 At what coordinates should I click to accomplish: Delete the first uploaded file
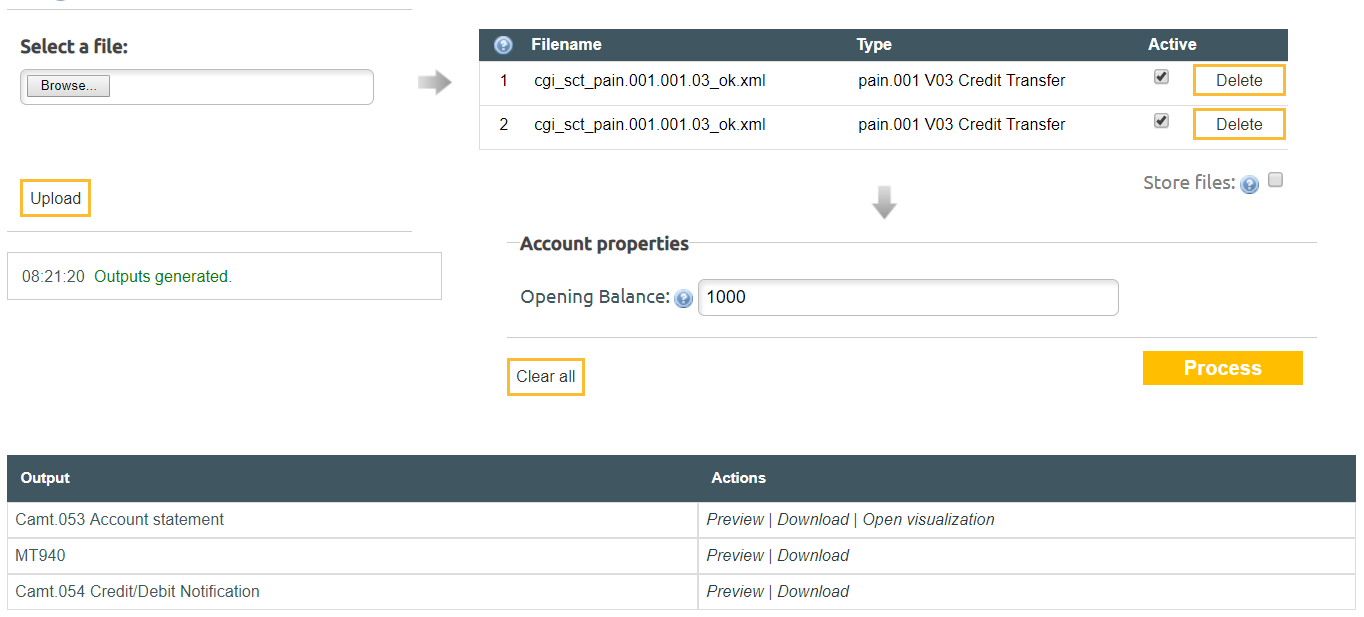1239,80
